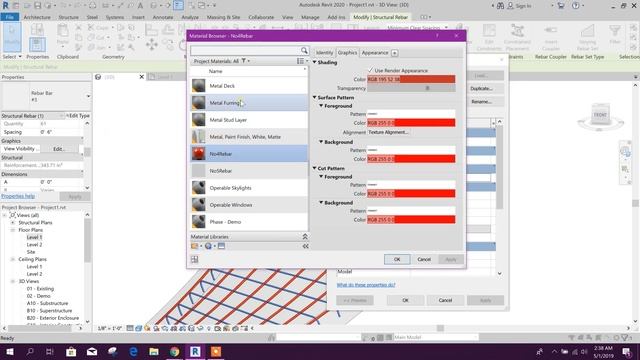640x360 pixels.
Task: Open the File menu tab
Action: coord(10,17)
